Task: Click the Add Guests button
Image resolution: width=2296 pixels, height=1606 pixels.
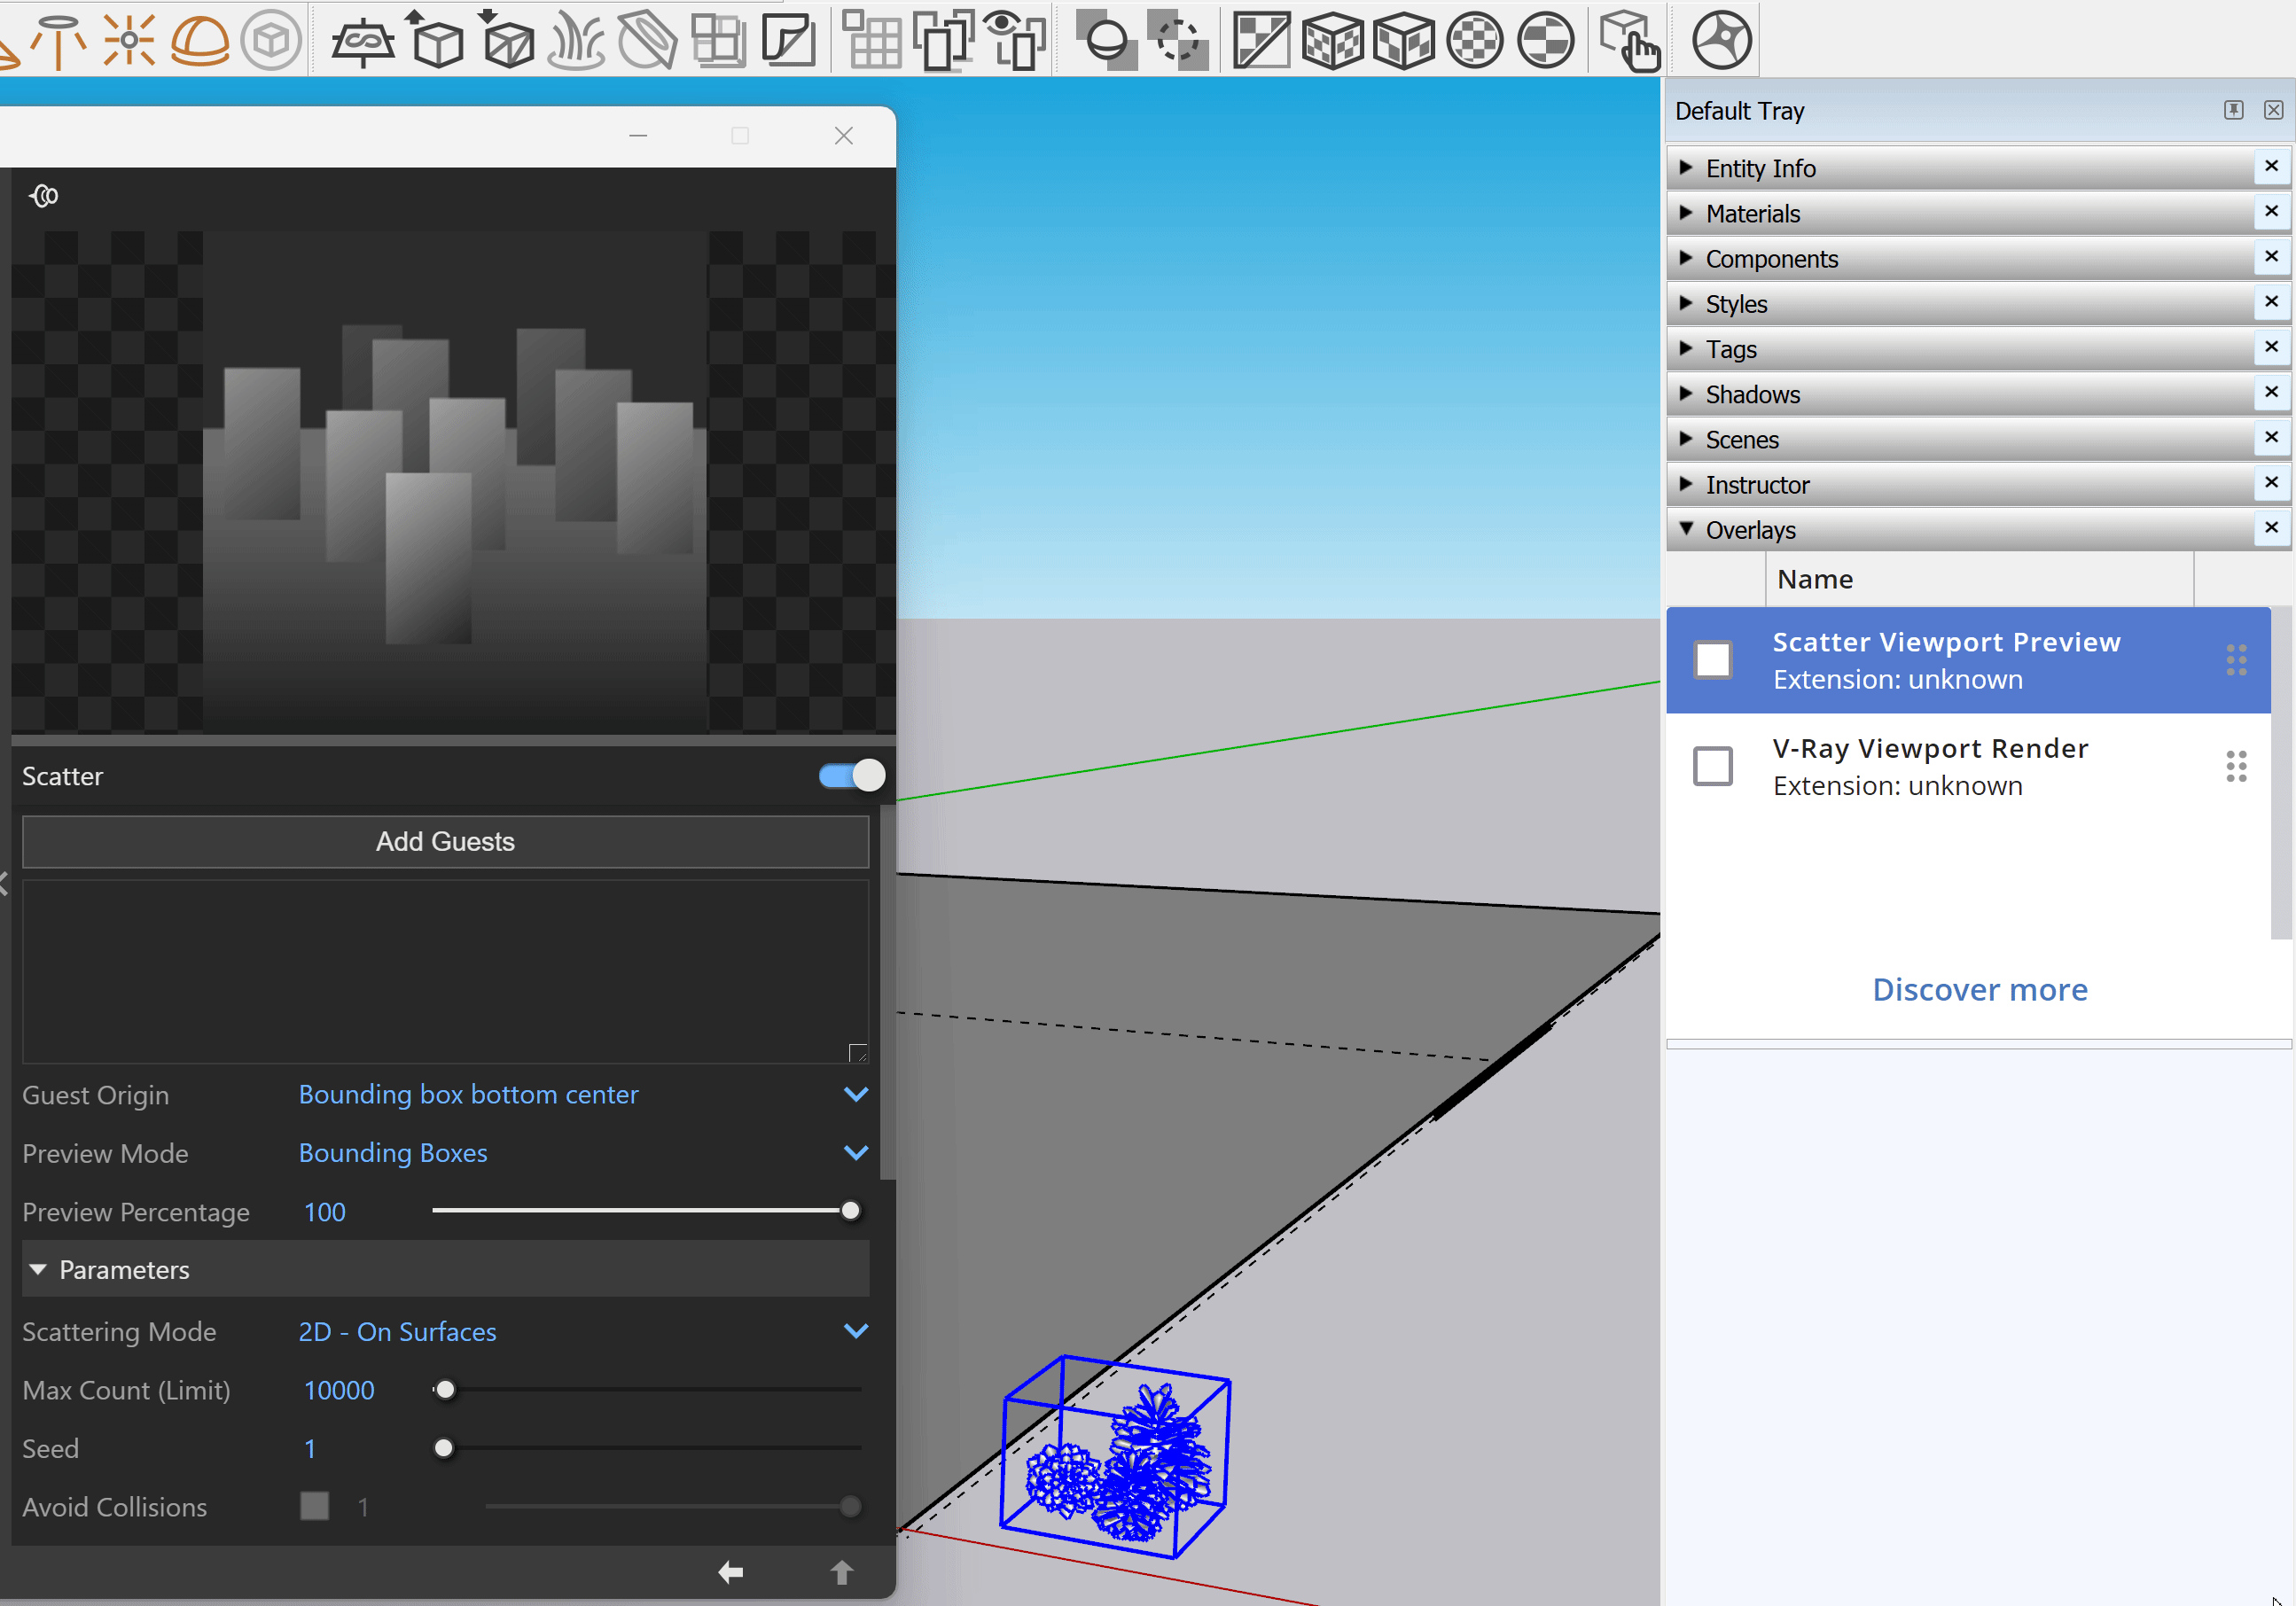Action: (445, 842)
